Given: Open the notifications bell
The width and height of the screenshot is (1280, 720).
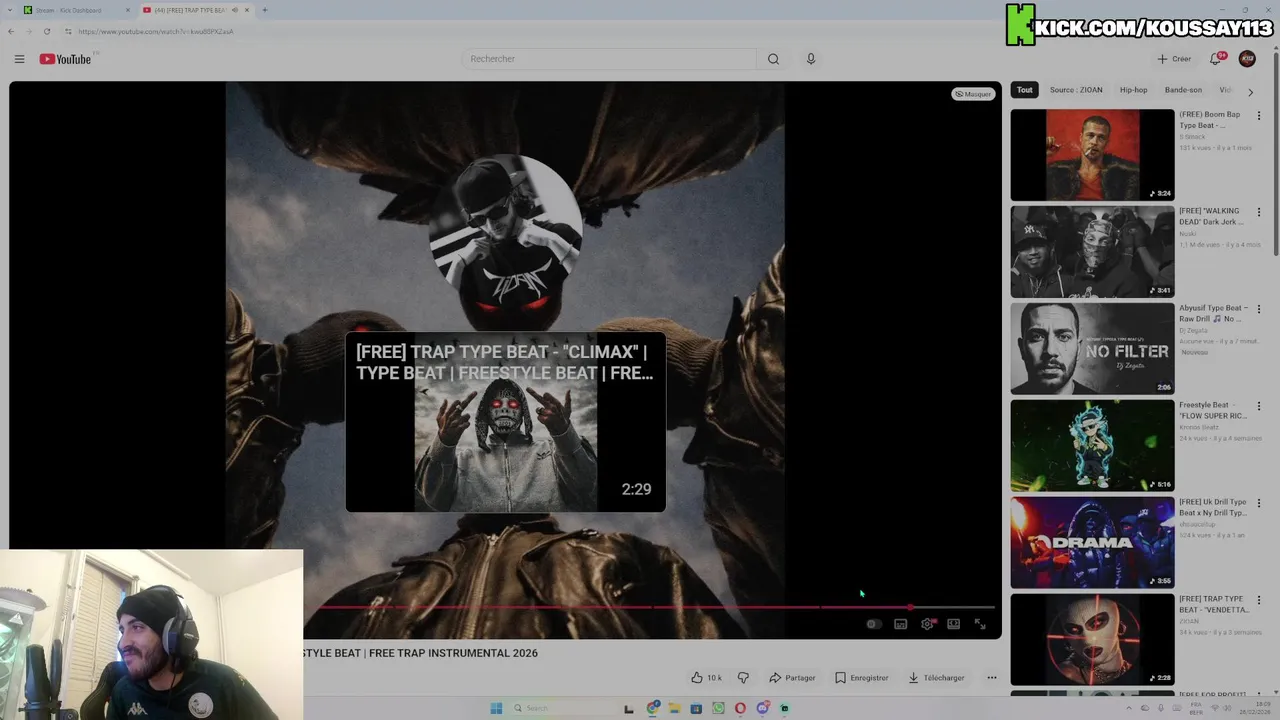Looking at the screenshot, I should 1216,59.
